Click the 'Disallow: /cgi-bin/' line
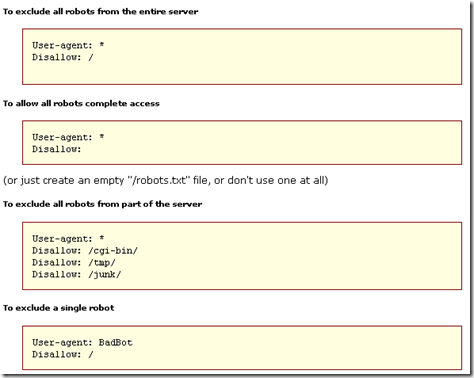This screenshot has height=378, width=474. tap(85, 251)
